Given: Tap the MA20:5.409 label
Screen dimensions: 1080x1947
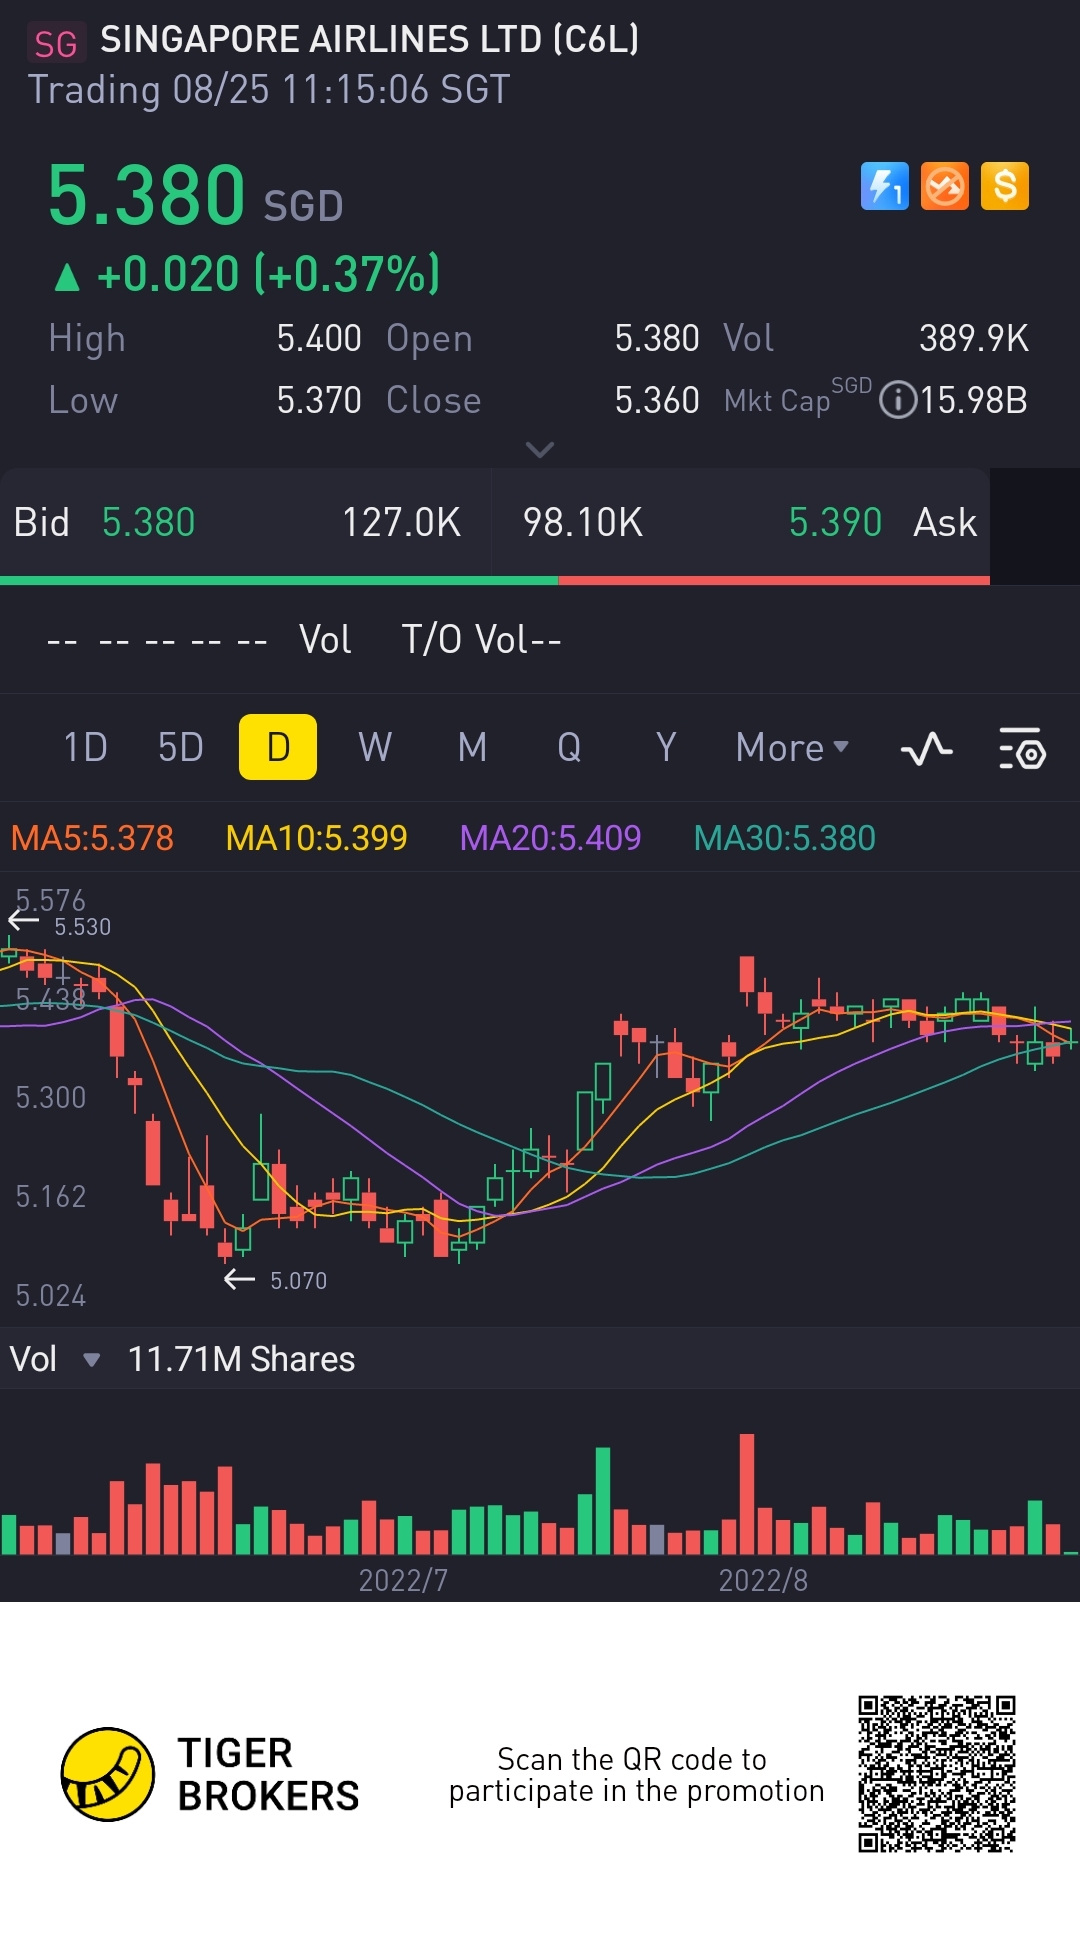Looking at the screenshot, I should point(550,838).
